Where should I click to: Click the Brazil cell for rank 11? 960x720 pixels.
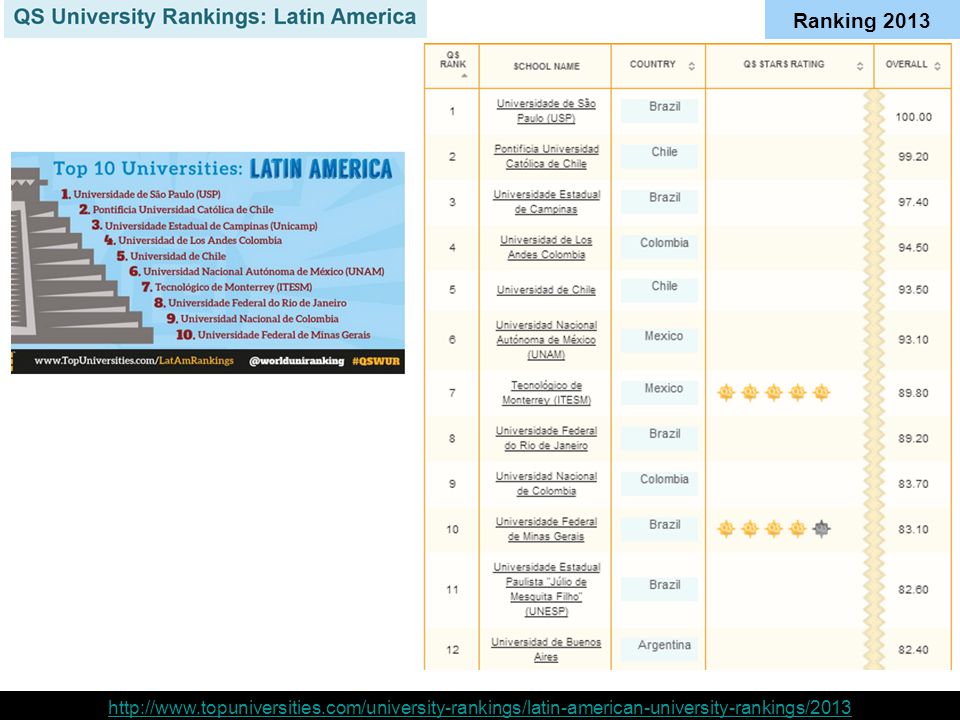tap(659, 589)
